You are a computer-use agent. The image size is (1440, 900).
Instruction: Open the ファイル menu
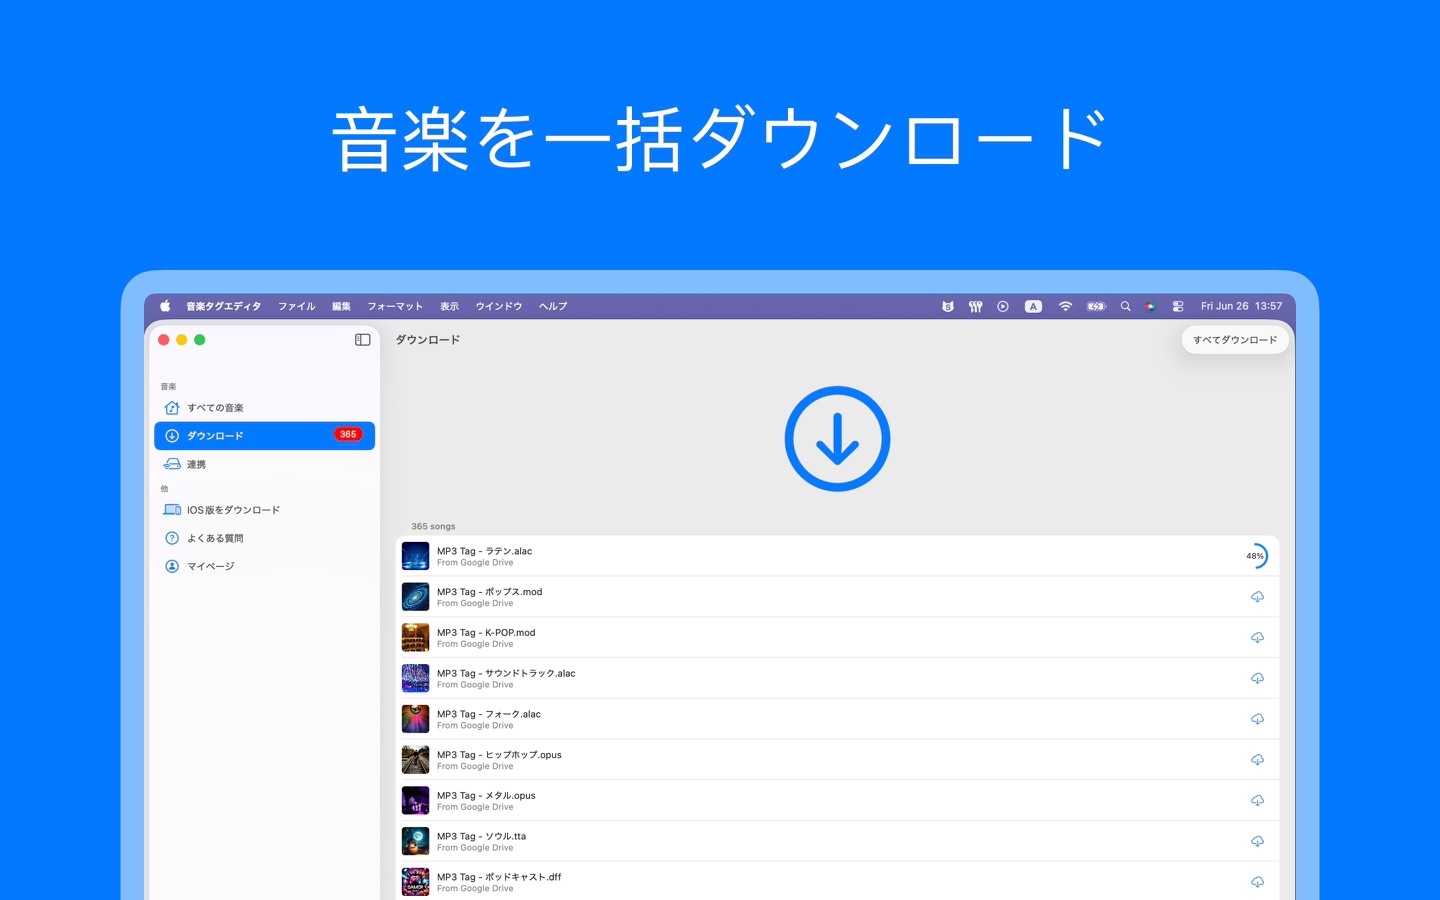297,306
